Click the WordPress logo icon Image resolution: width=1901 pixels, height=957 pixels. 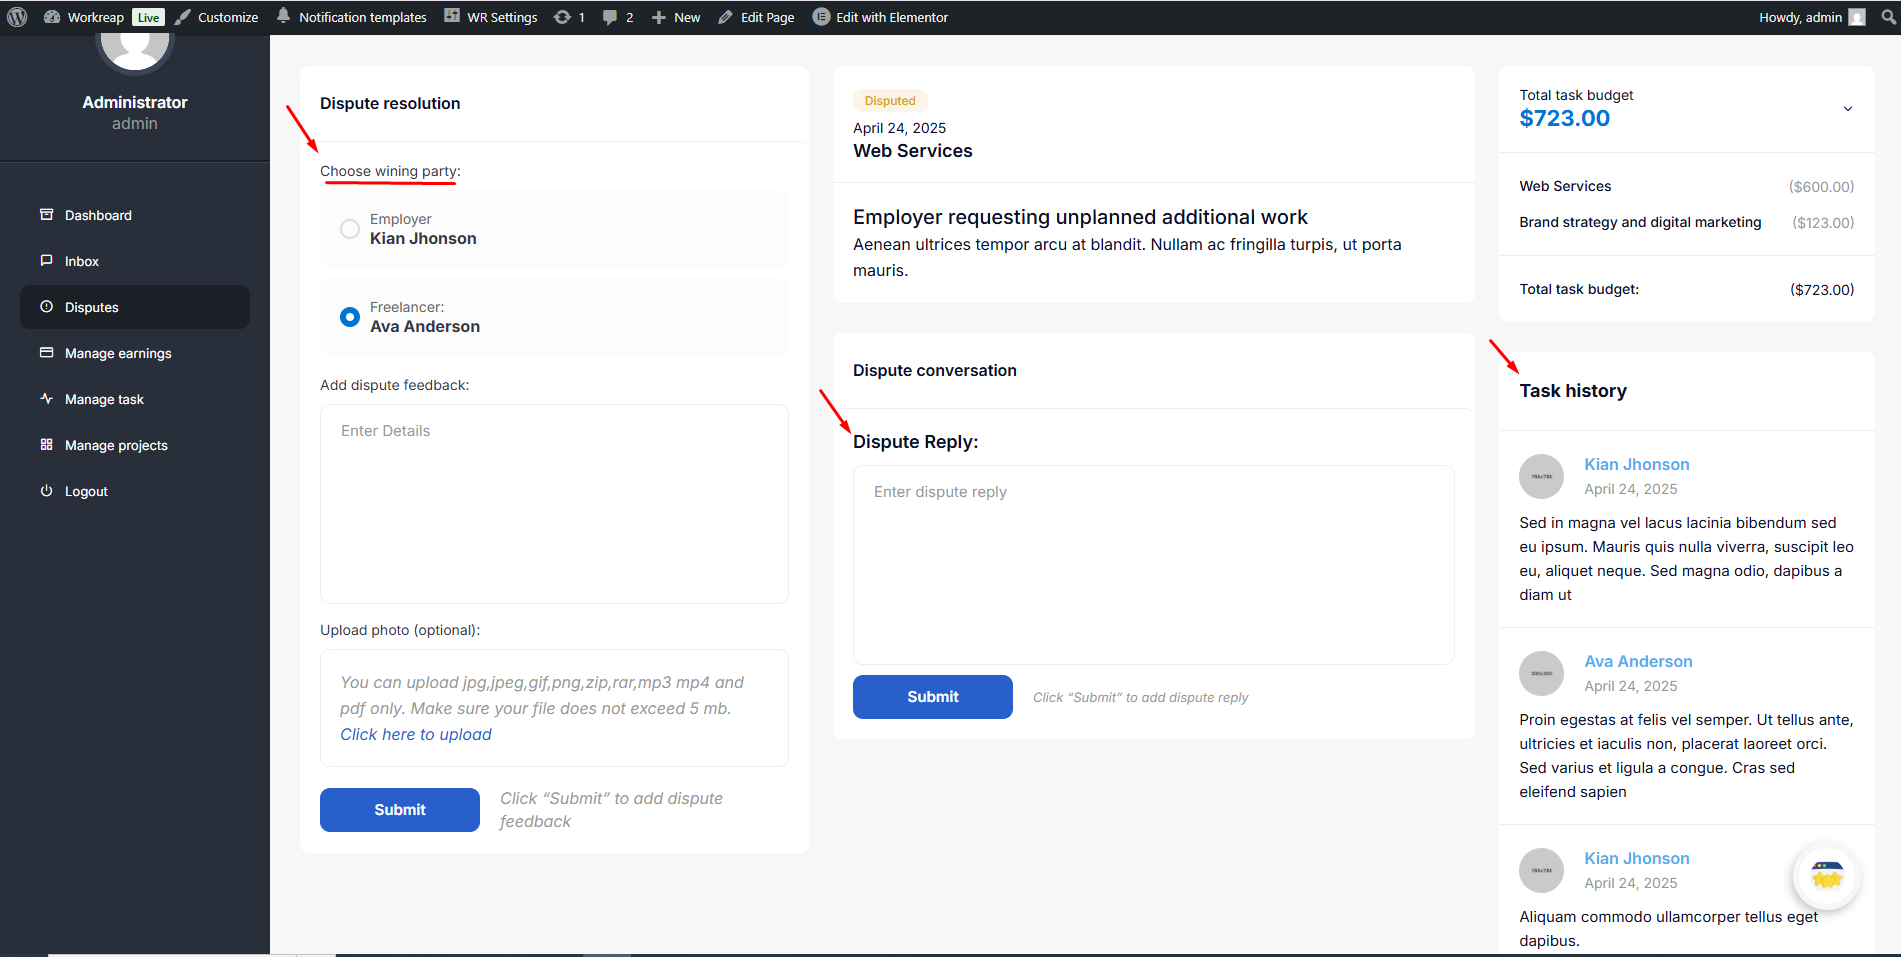(17, 17)
